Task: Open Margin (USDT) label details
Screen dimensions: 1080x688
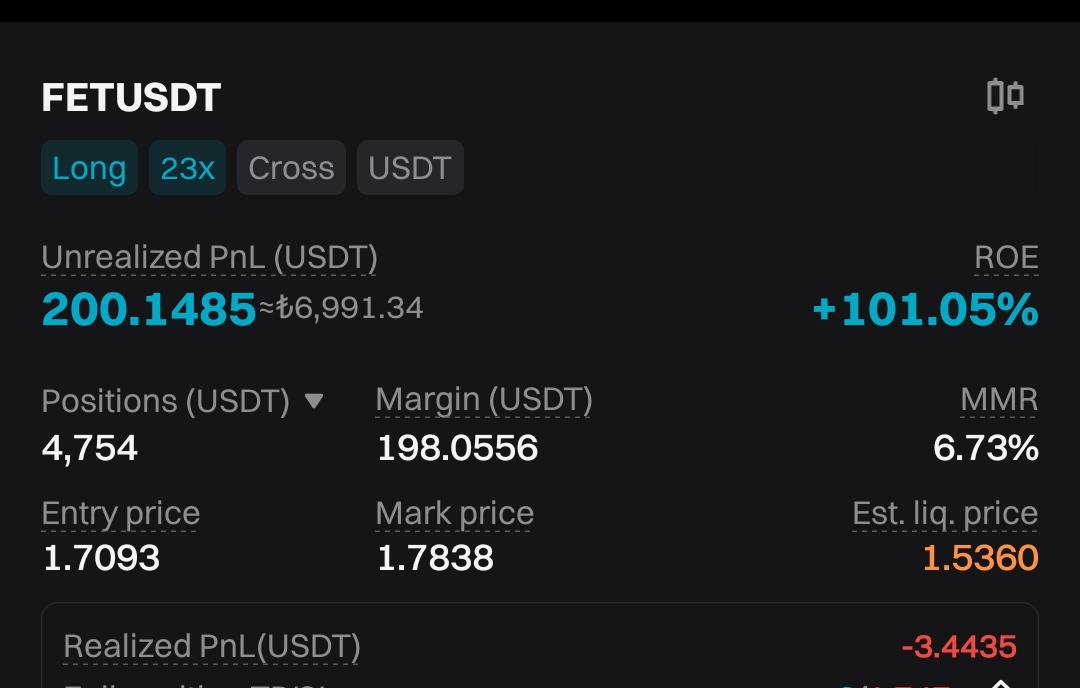Action: click(x=484, y=400)
